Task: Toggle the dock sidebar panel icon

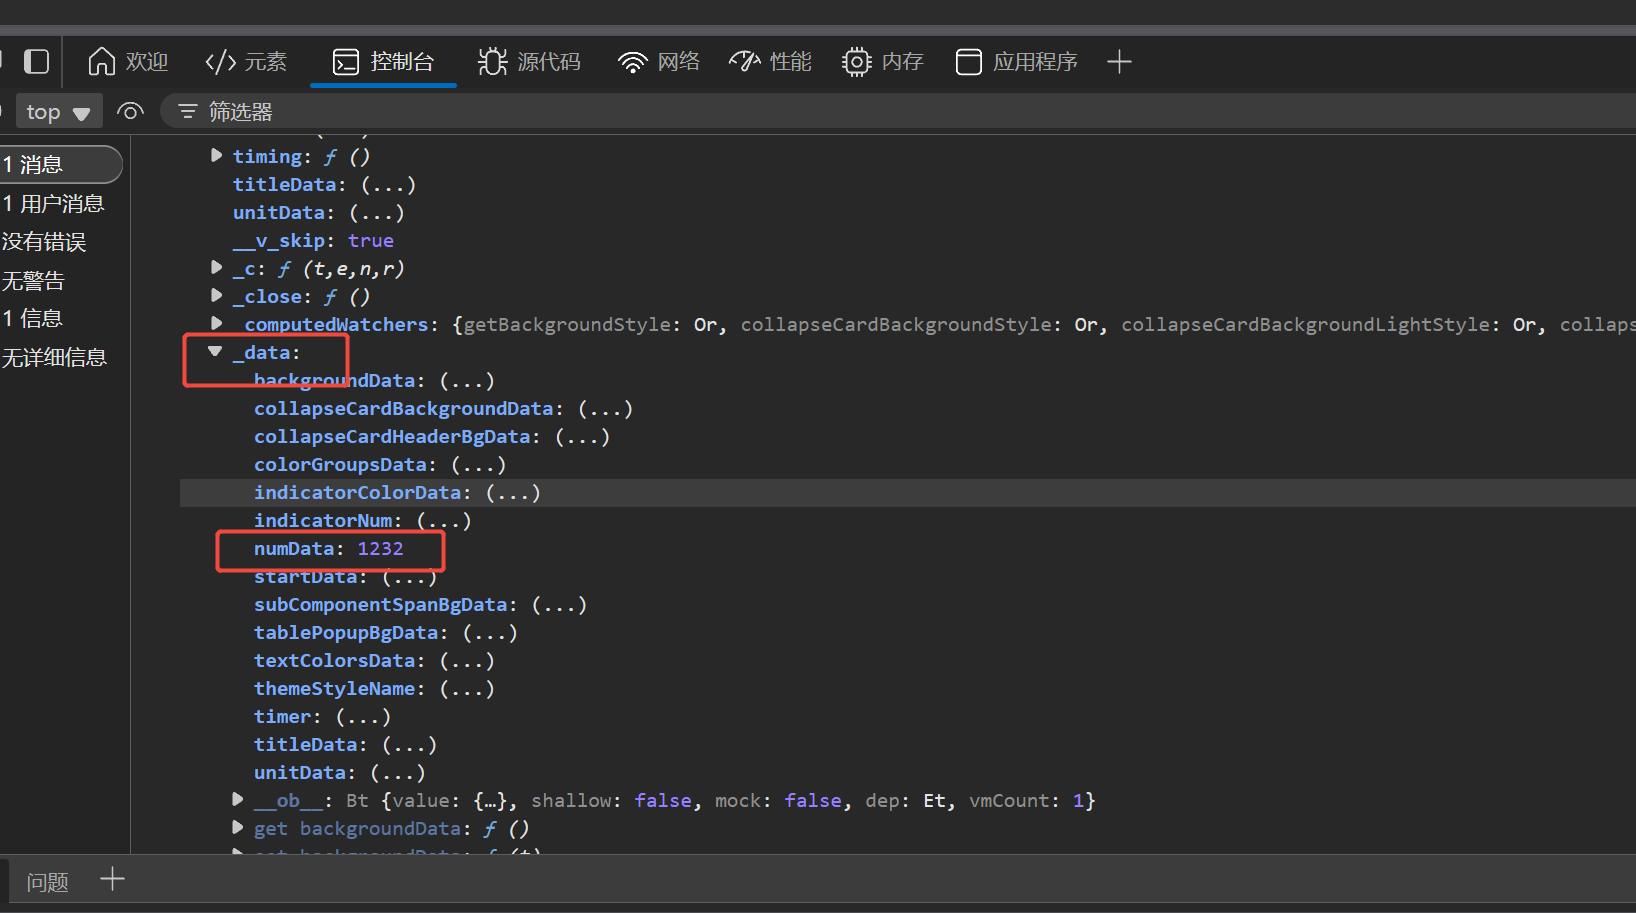Action: point(37,62)
